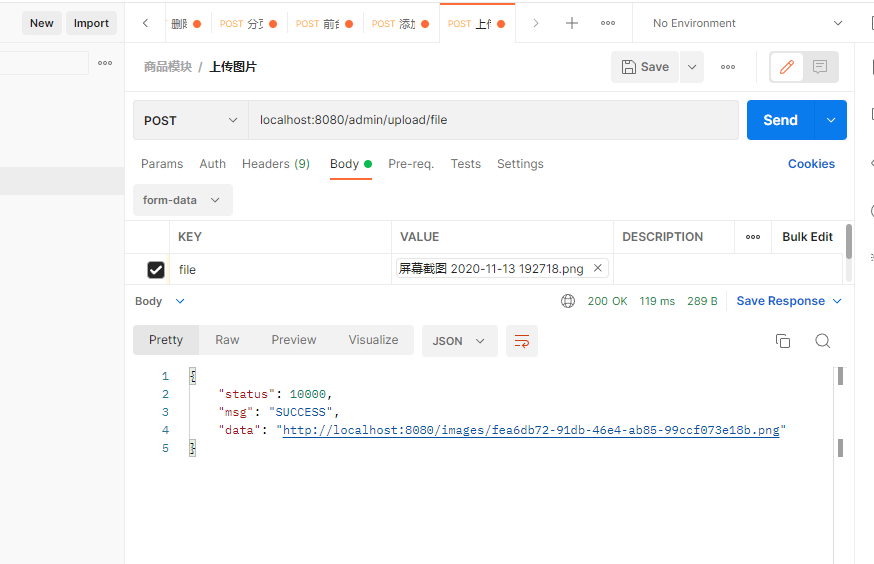
Task: Expand the response Body dropdown
Action: (160, 302)
